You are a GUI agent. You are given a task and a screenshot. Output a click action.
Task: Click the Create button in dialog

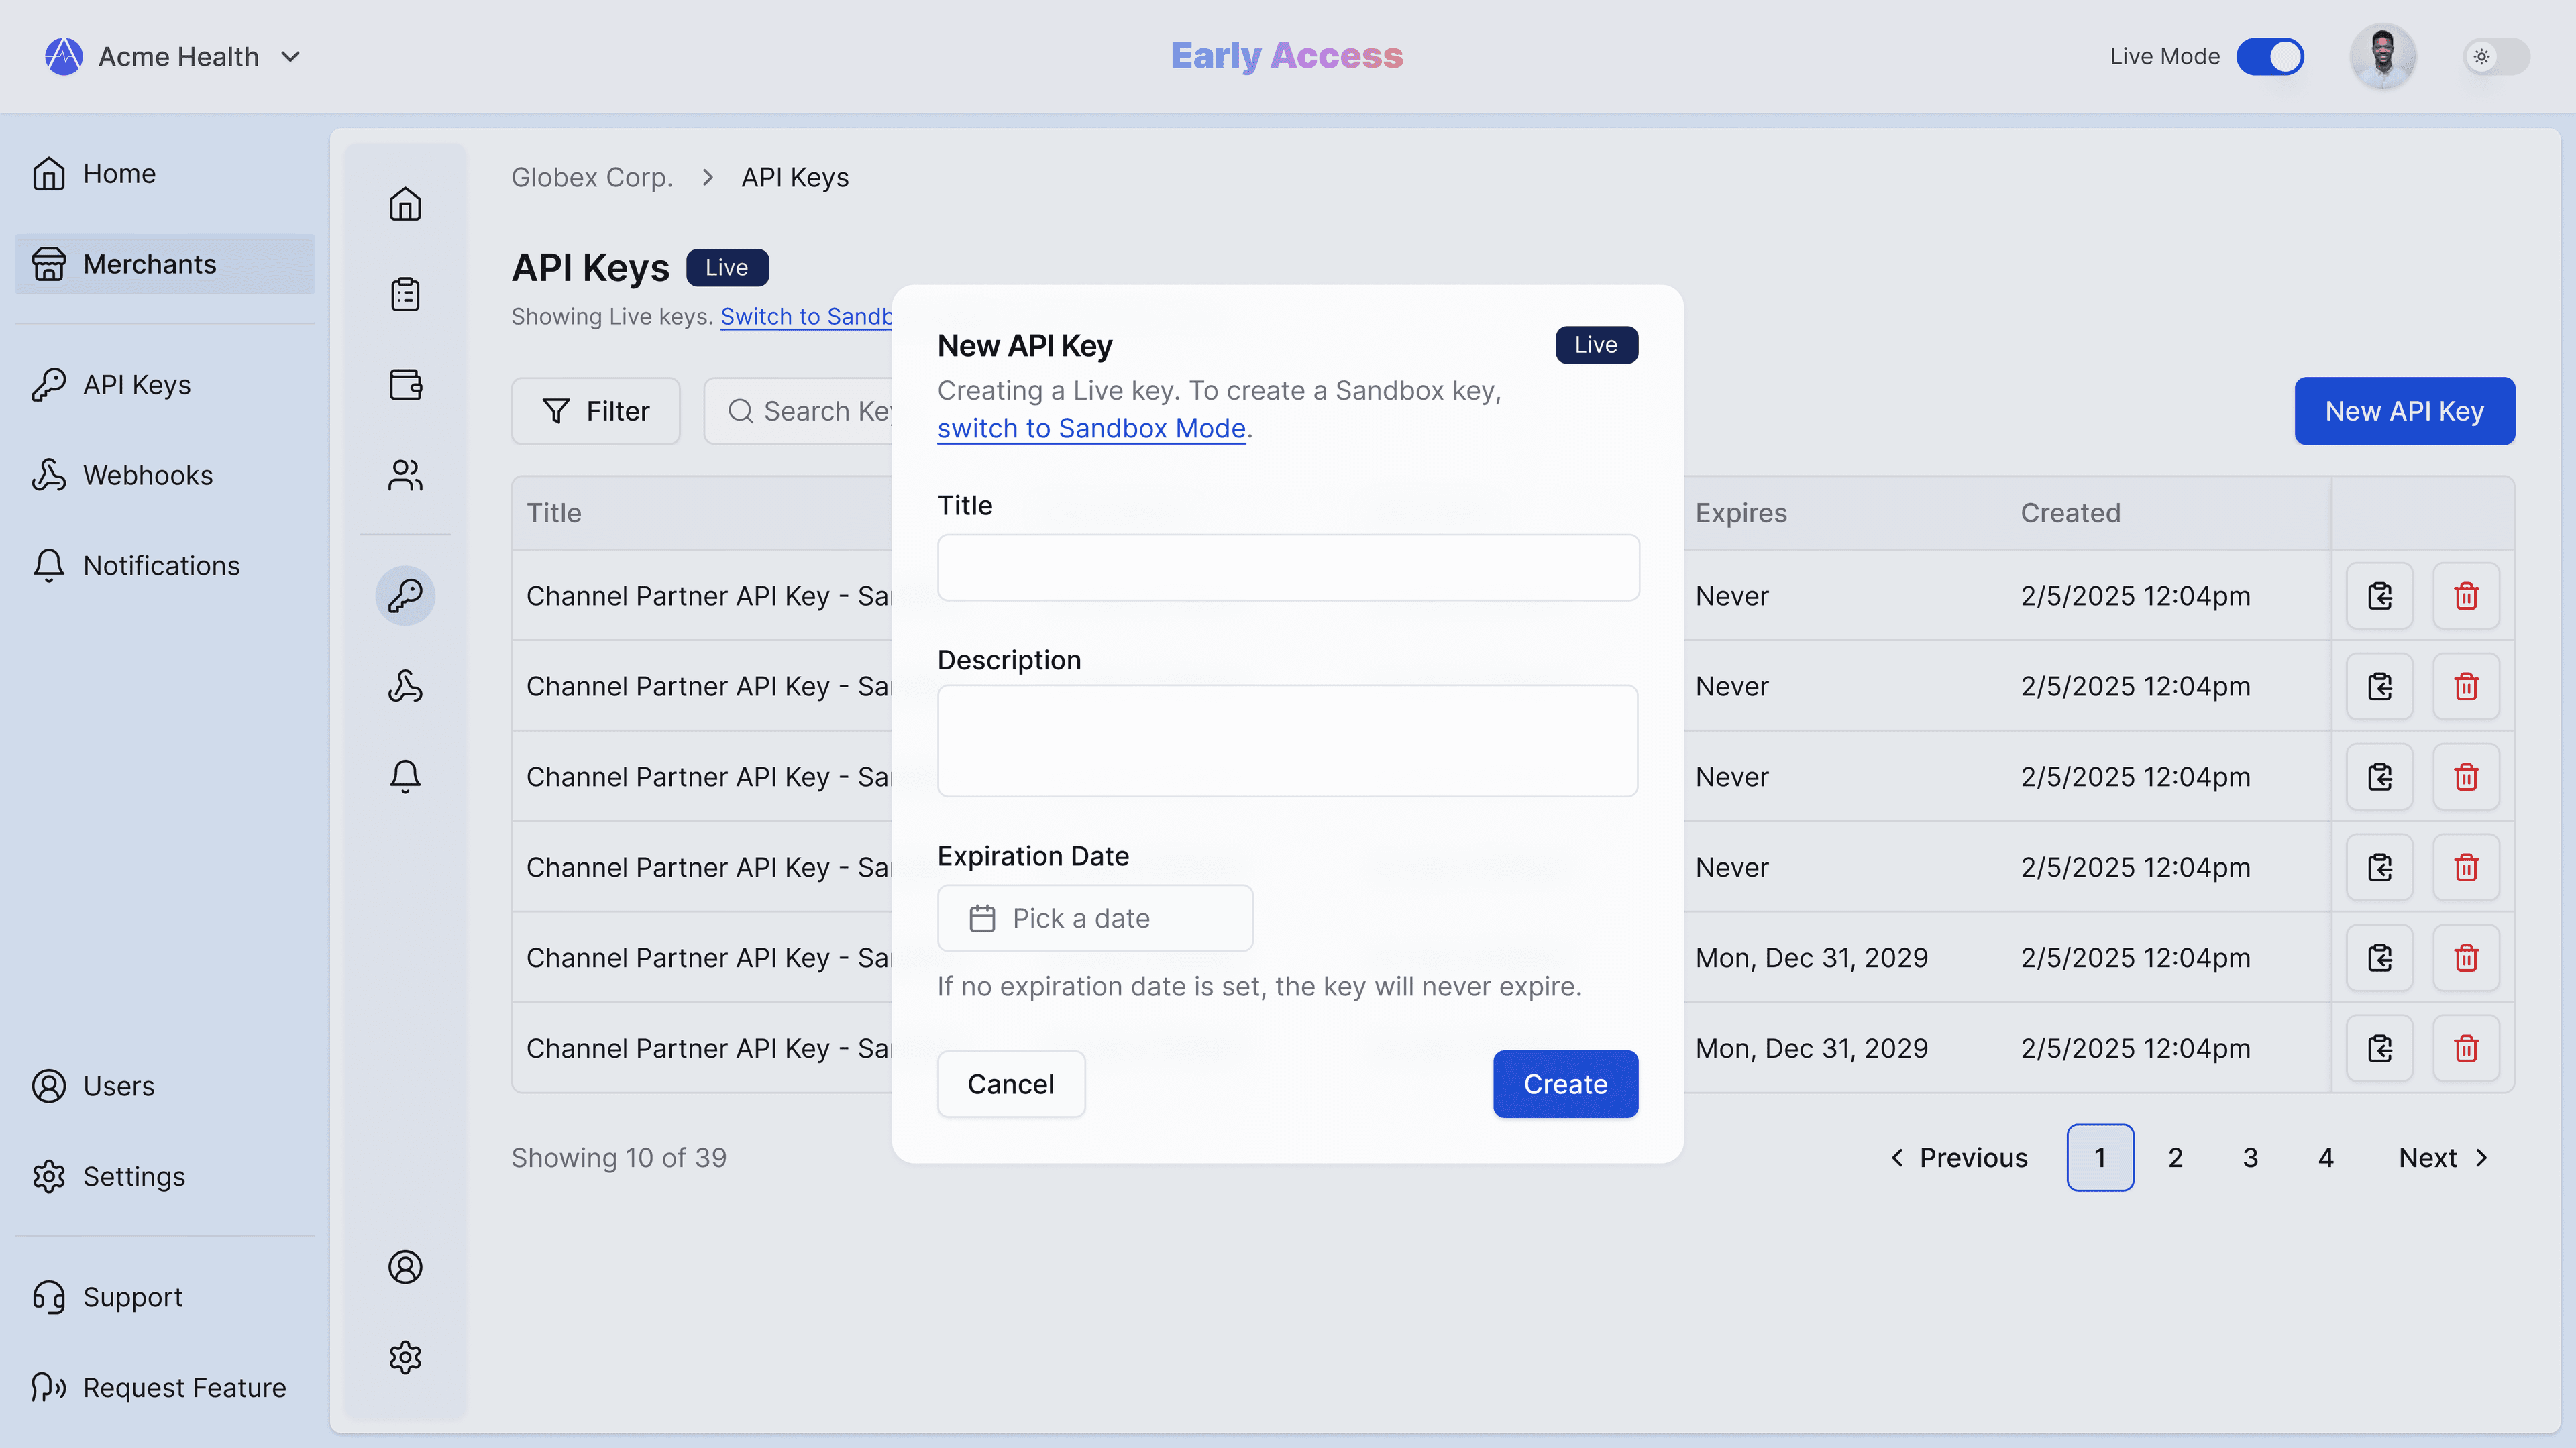click(1565, 1084)
